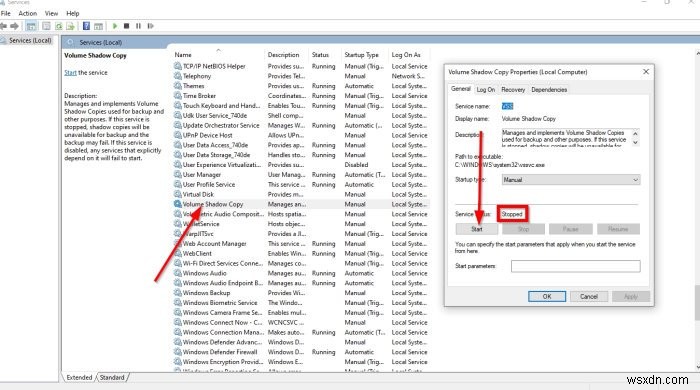This screenshot has height=390, width=700.
Task: Switch to the Log On tab
Action: pos(486,90)
